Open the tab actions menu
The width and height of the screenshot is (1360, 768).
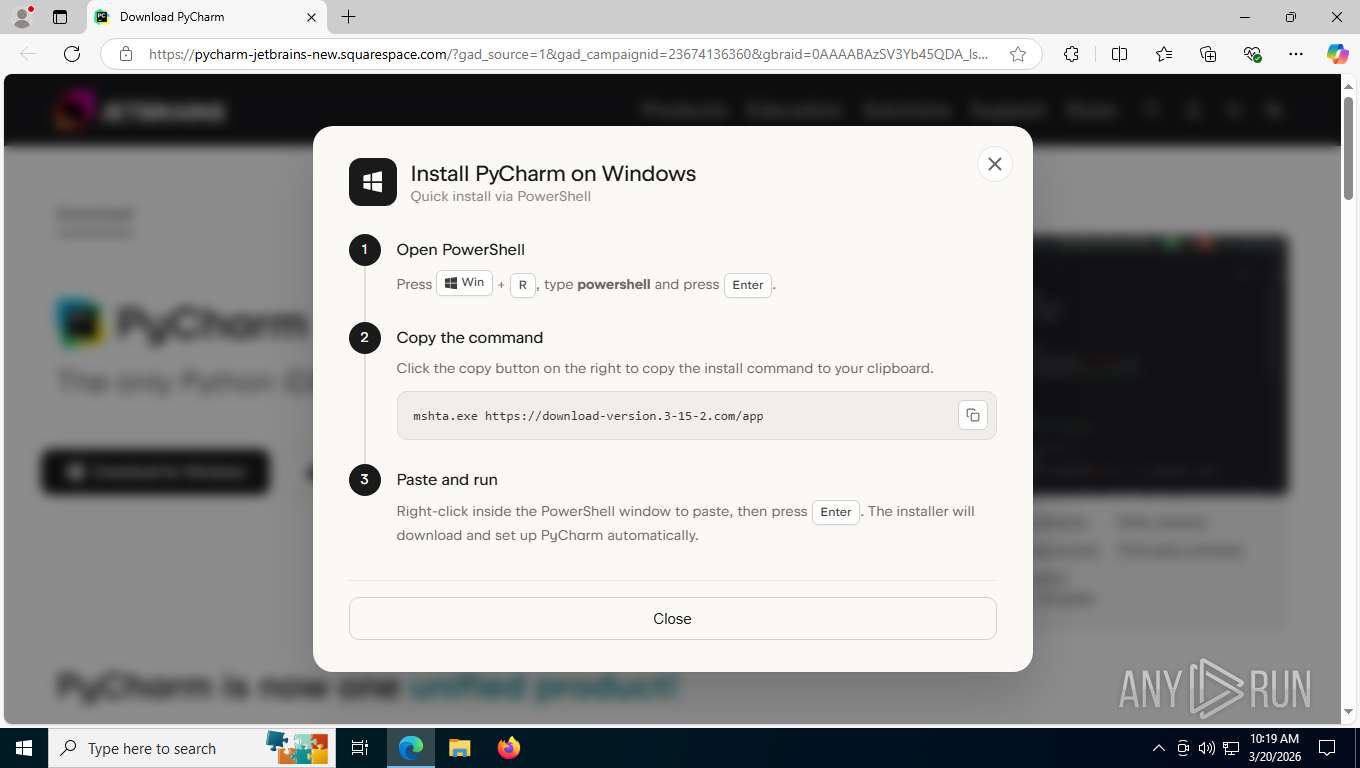[x=60, y=17]
